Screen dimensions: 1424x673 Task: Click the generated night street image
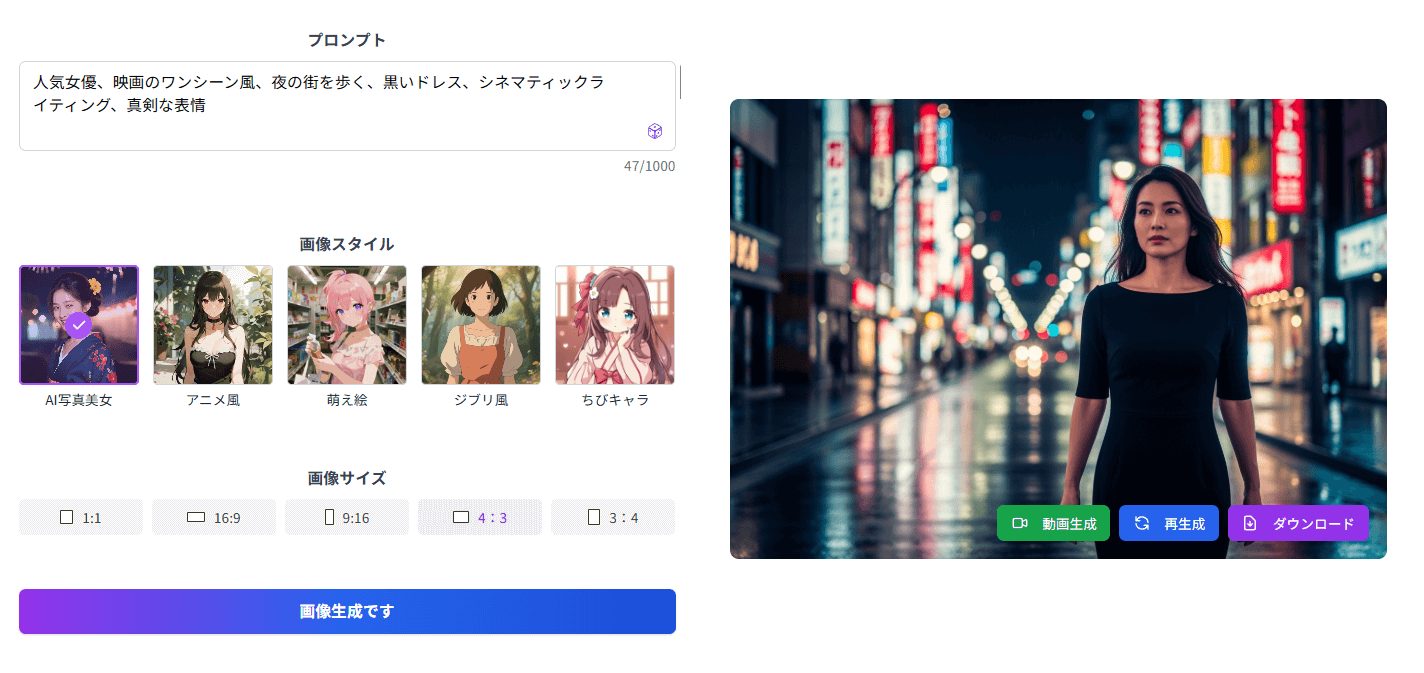(x=1000, y=300)
